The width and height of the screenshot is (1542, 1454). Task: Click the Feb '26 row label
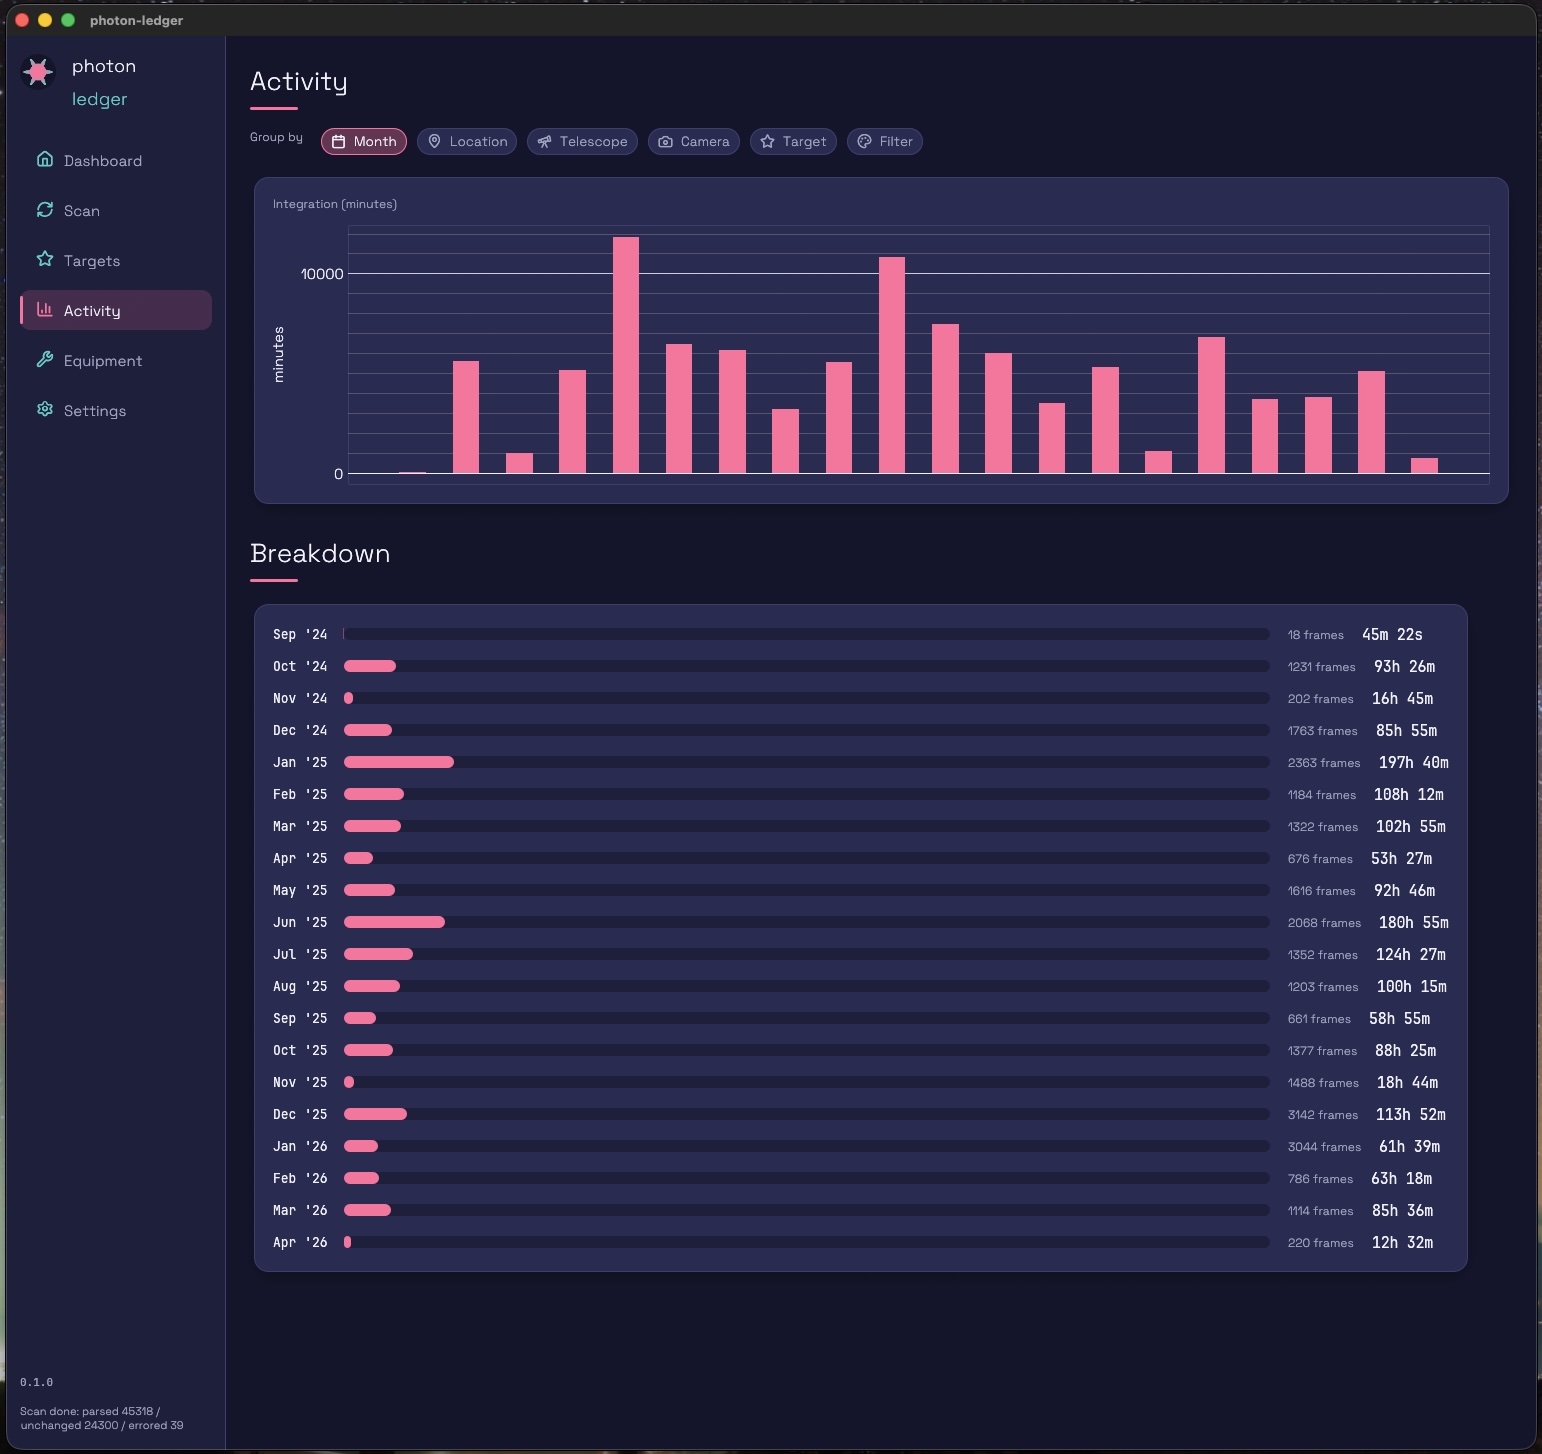tap(300, 1178)
